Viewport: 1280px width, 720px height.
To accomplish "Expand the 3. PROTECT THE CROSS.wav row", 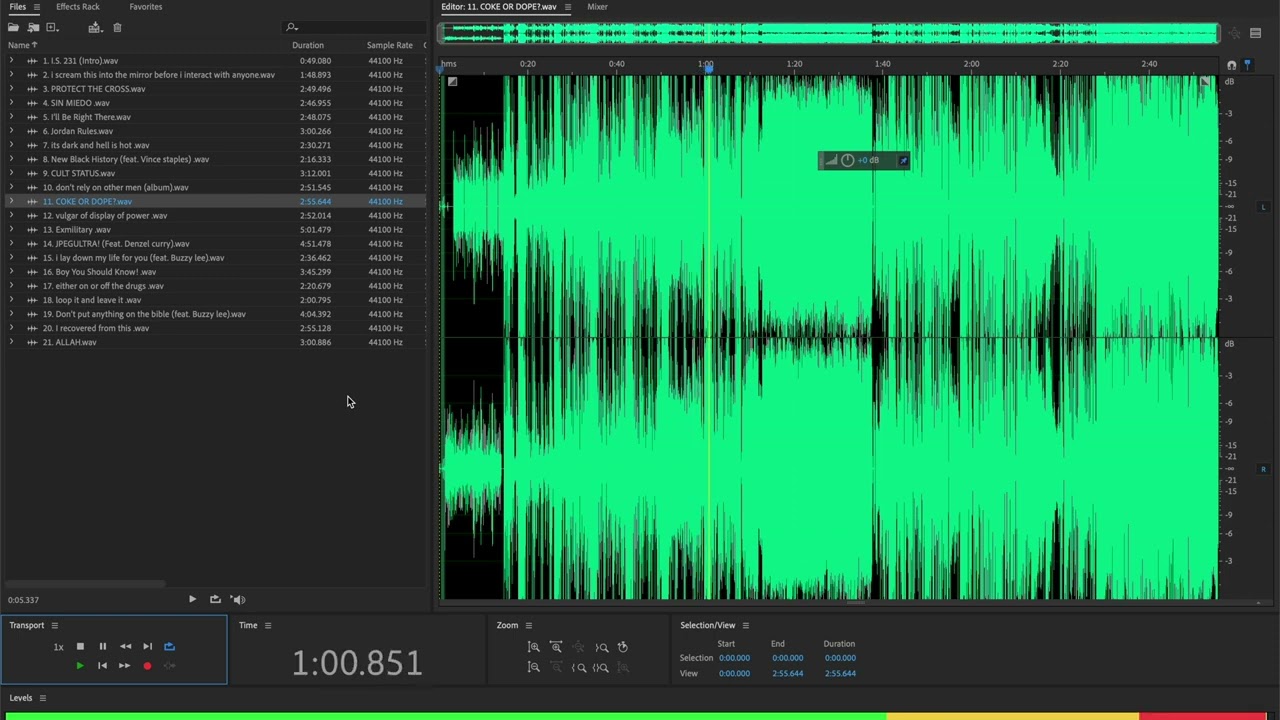I will pyautogui.click(x=11, y=89).
